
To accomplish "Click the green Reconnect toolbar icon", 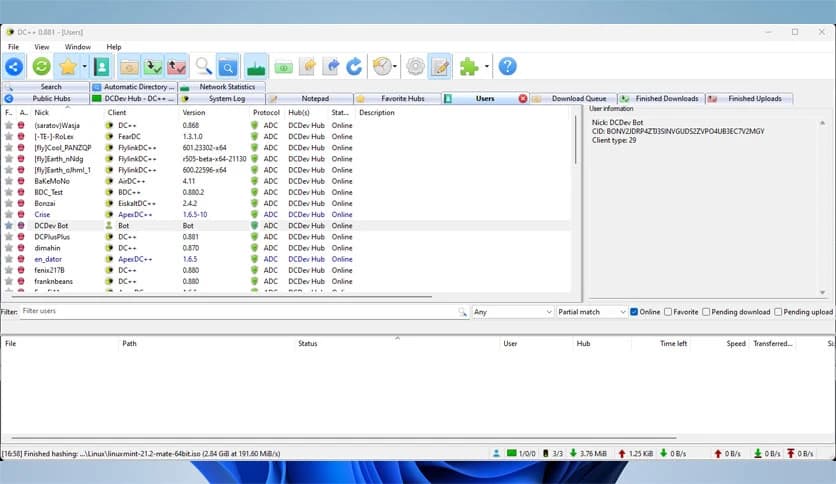I will (42, 67).
